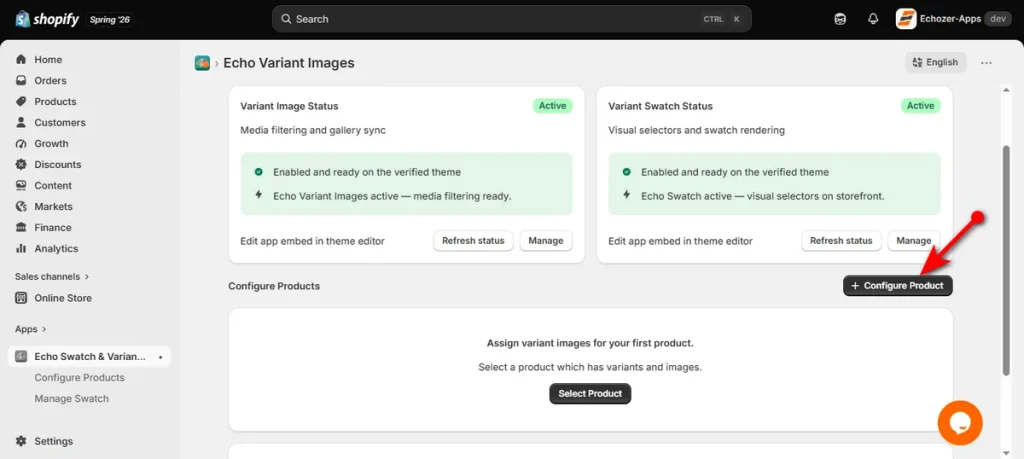Click the Echo Swatch app icon in sidebar
1024x459 pixels.
click(22, 356)
